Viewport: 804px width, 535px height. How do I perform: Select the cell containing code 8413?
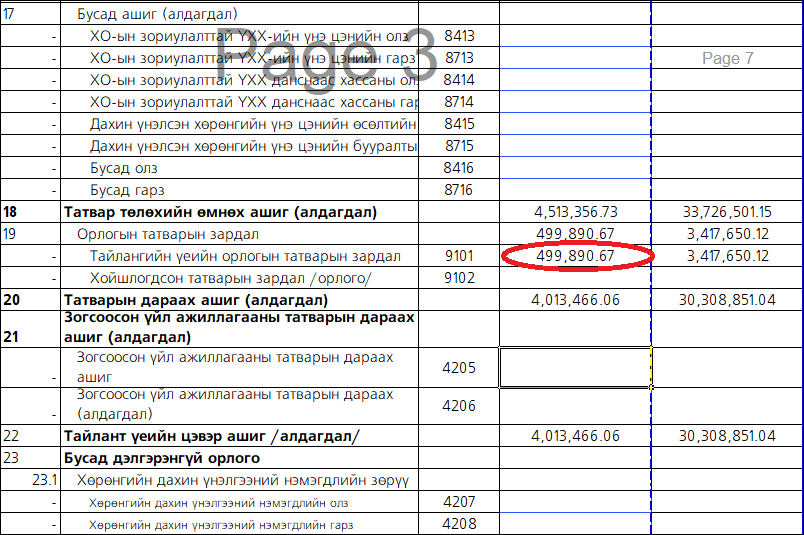click(458, 36)
